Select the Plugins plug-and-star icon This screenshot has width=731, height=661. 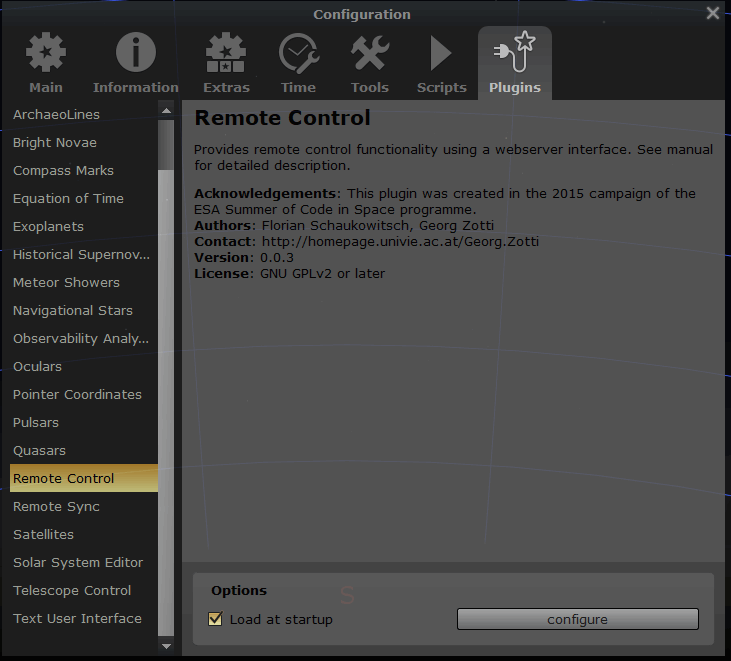point(515,51)
